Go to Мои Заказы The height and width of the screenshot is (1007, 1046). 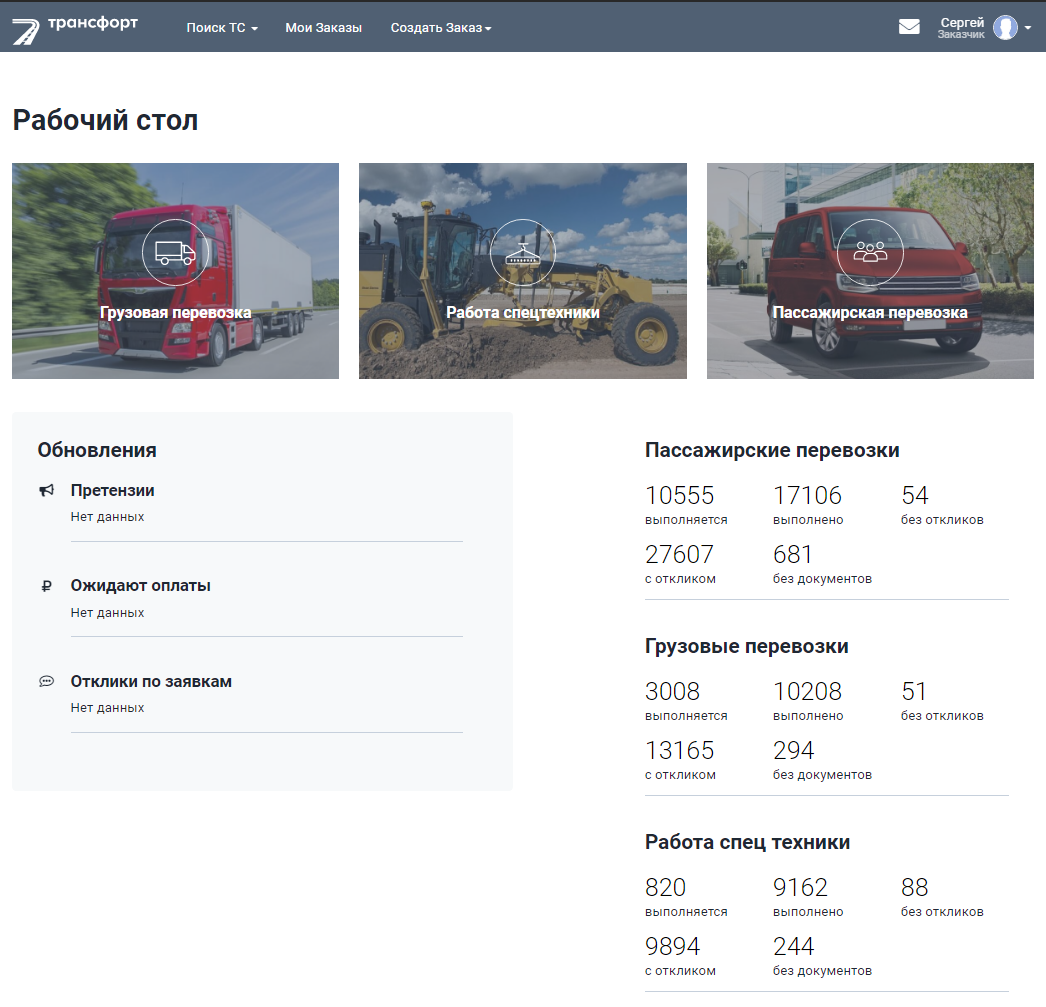point(324,28)
